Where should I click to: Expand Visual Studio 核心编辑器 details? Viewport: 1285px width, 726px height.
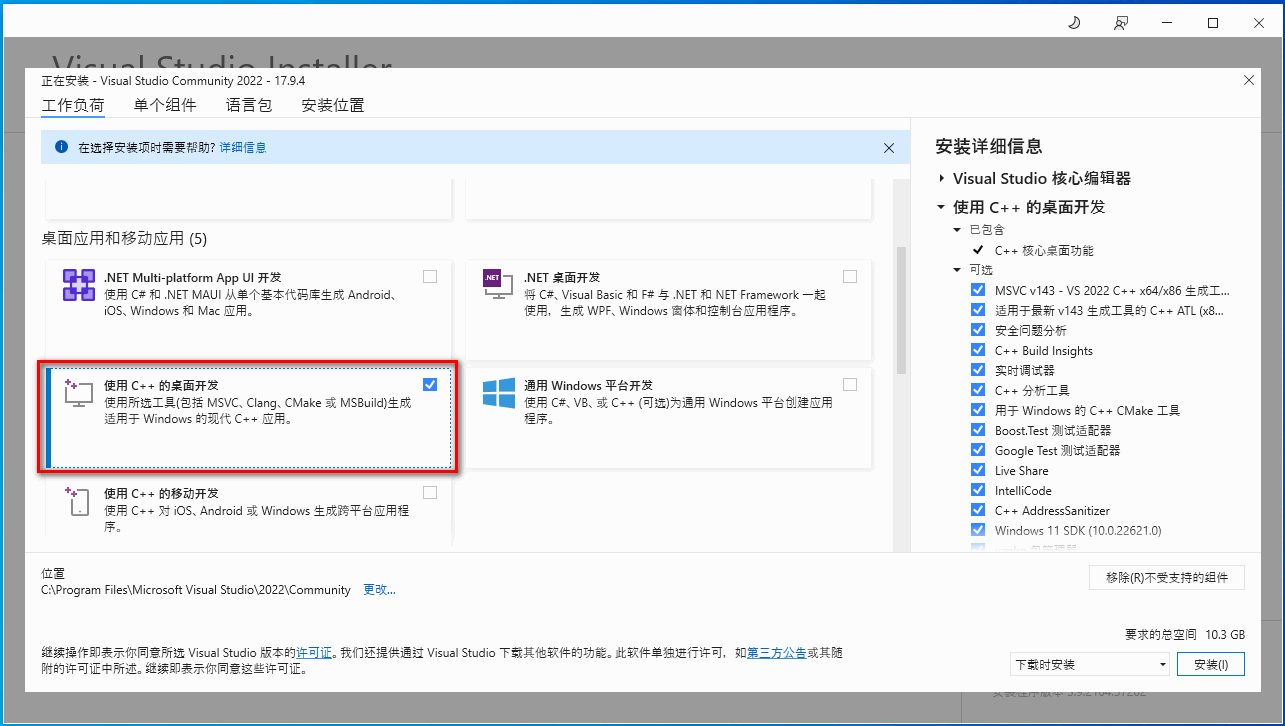pyautogui.click(x=940, y=178)
